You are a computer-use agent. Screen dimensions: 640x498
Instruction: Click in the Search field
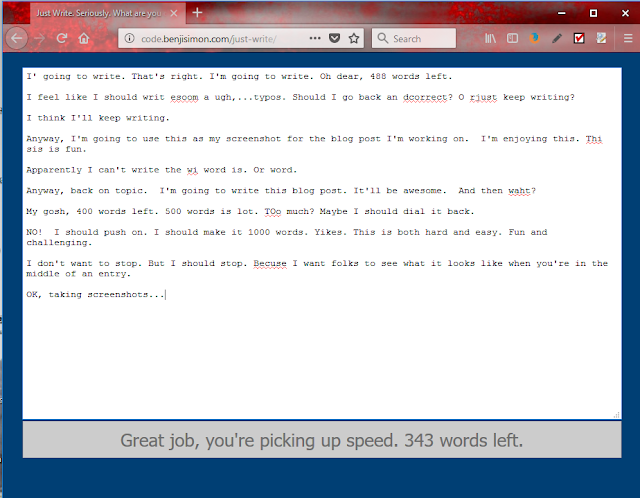(x=414, y=38)
